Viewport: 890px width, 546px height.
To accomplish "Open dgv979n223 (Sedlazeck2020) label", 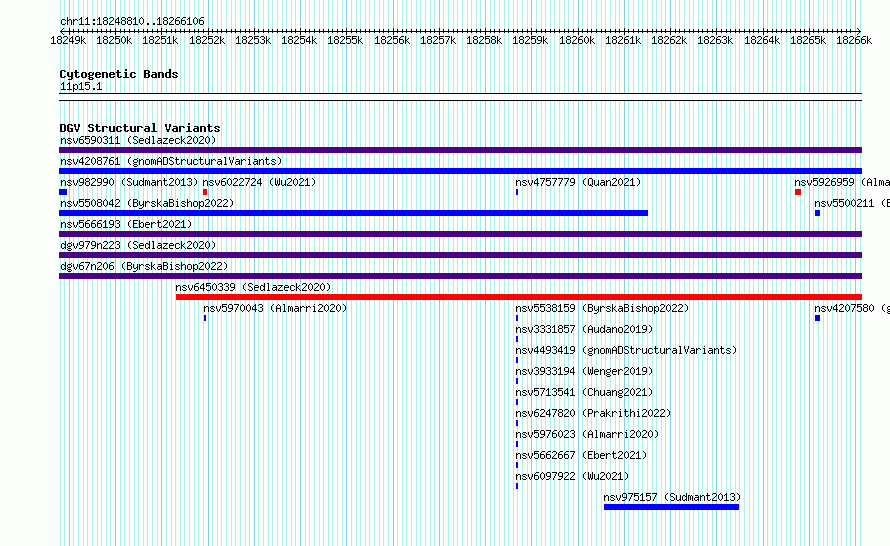I will tap(138, 245).
